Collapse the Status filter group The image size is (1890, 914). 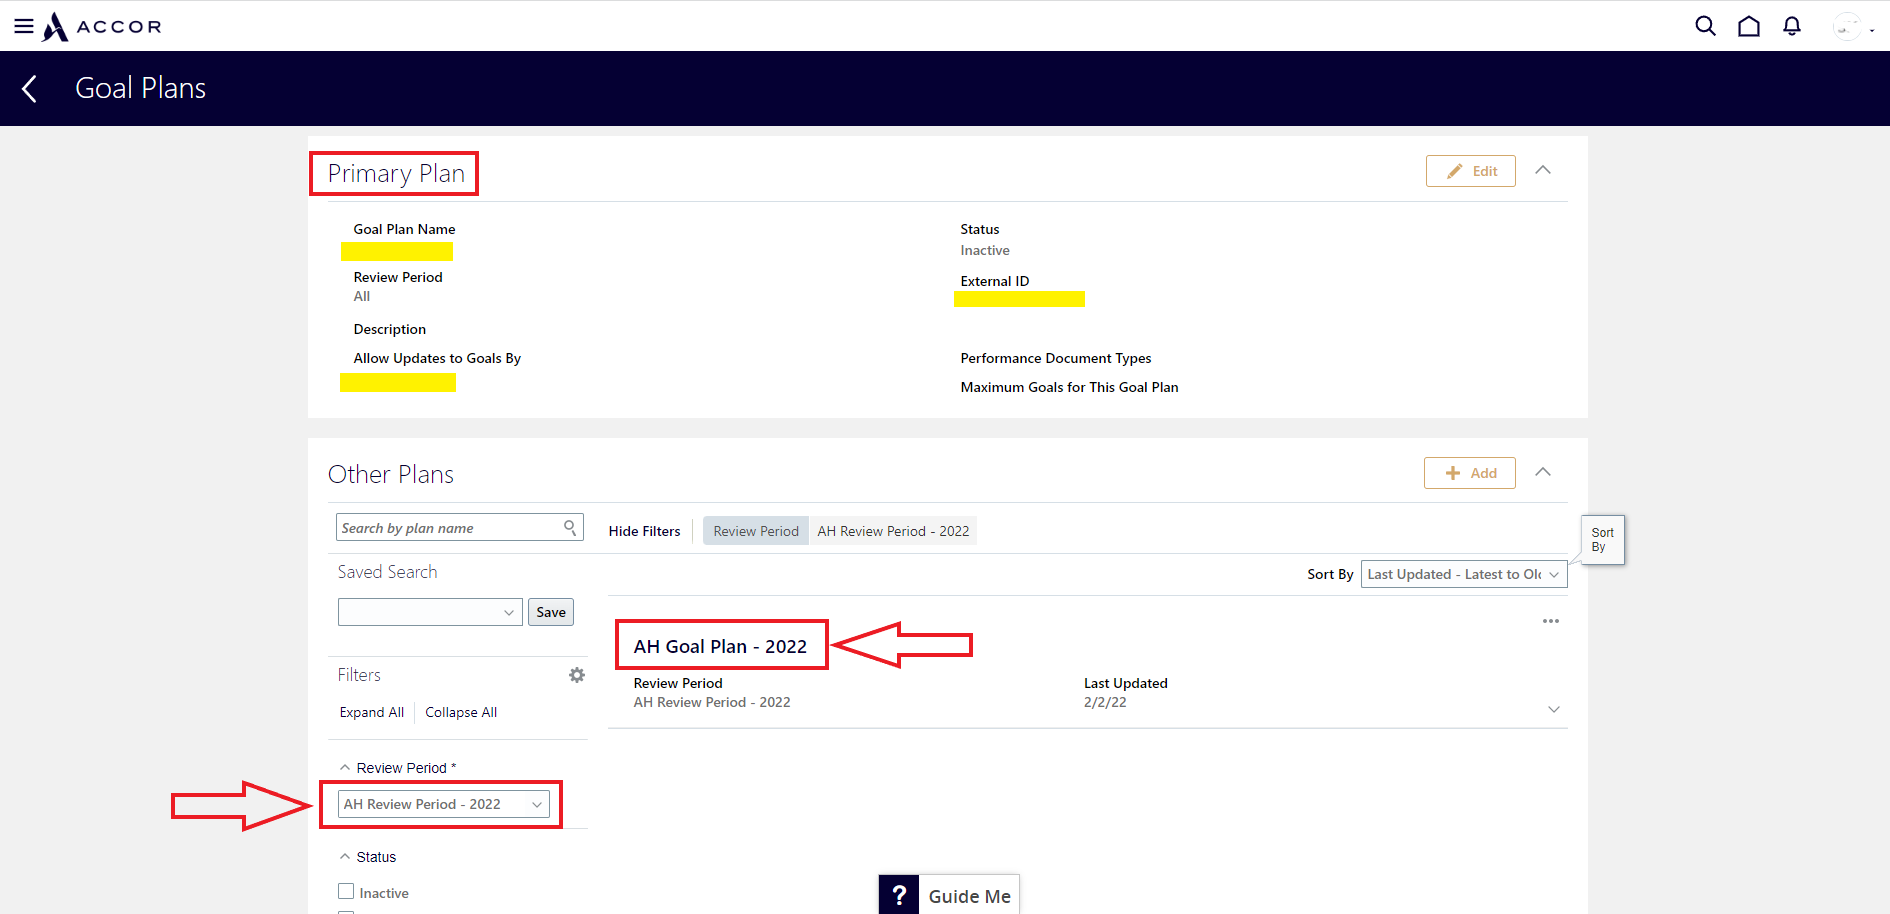[x=345, y=857]
